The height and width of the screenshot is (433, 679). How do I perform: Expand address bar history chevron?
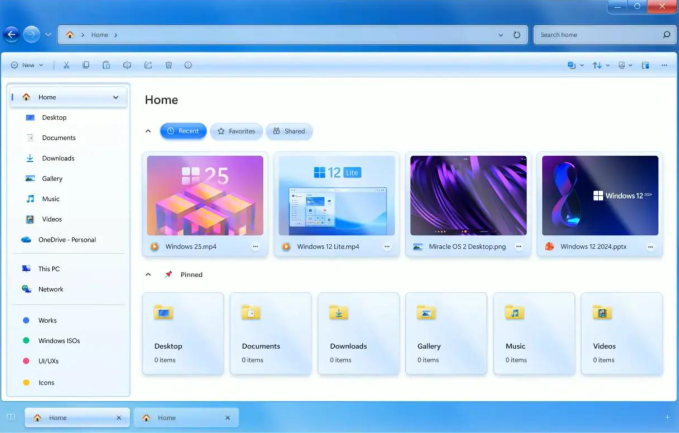(x=501, y=35)
